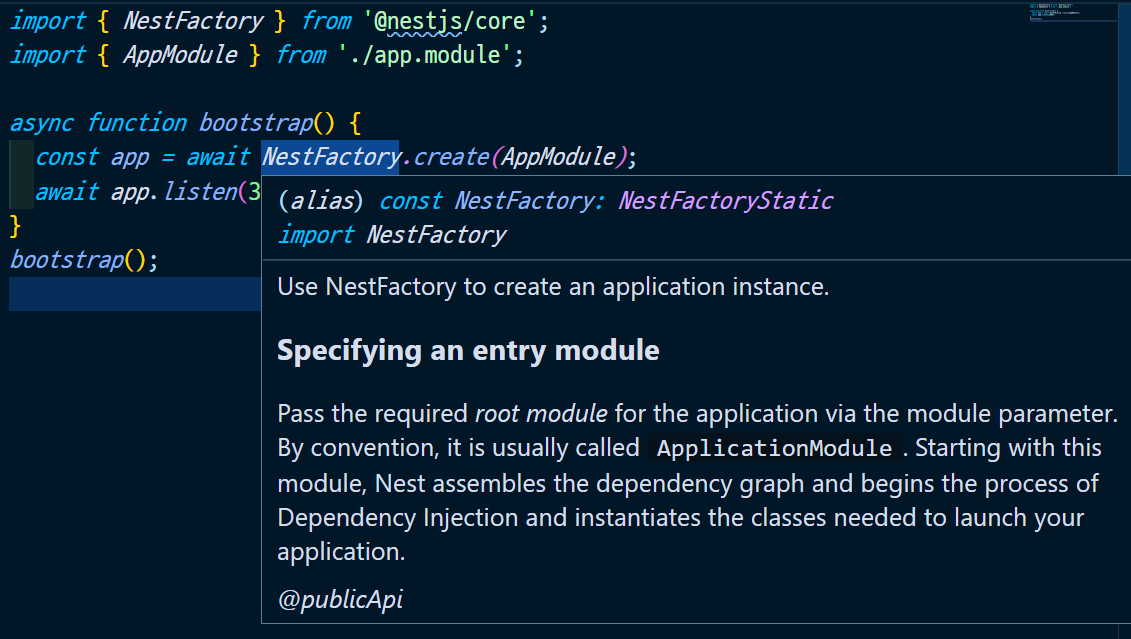Click the create method call
Viewport: 1131px width, 639px height.
pyautogui.click(x=452, y=157)
